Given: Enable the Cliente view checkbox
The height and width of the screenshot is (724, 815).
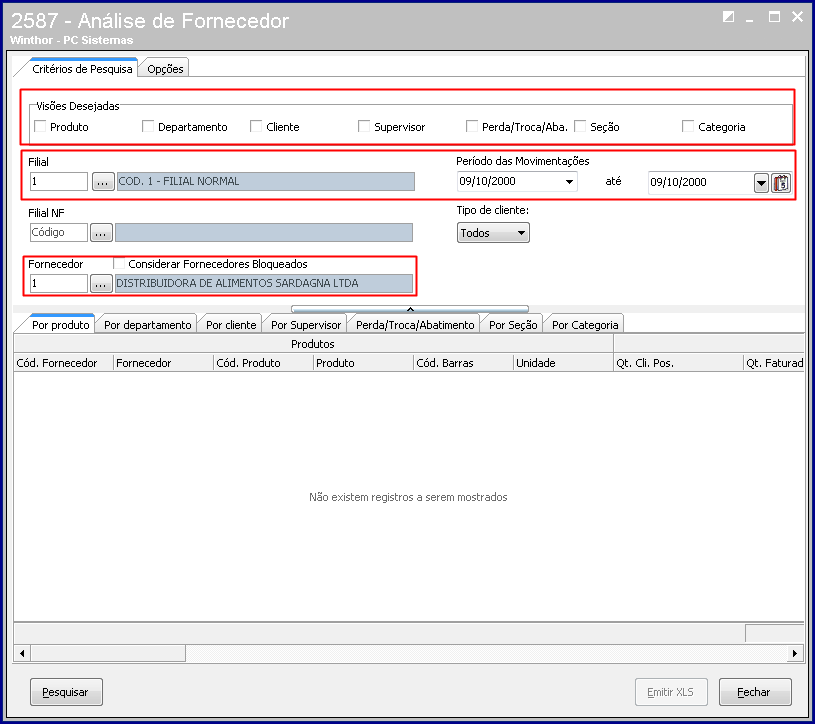Looking at the screenshot, I should pyautogui.click(x=256, y=126).
